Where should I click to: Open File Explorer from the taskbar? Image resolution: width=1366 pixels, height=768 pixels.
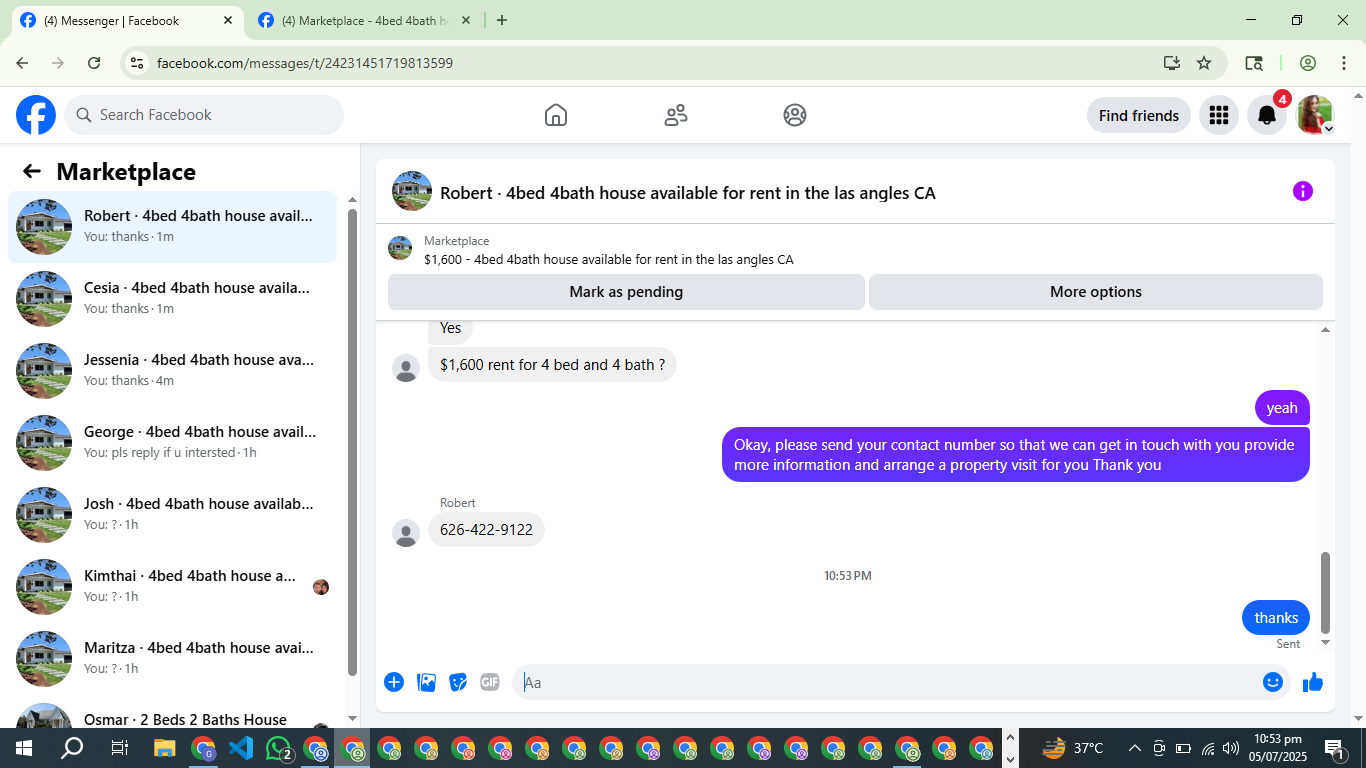click(x=165, y=748)
